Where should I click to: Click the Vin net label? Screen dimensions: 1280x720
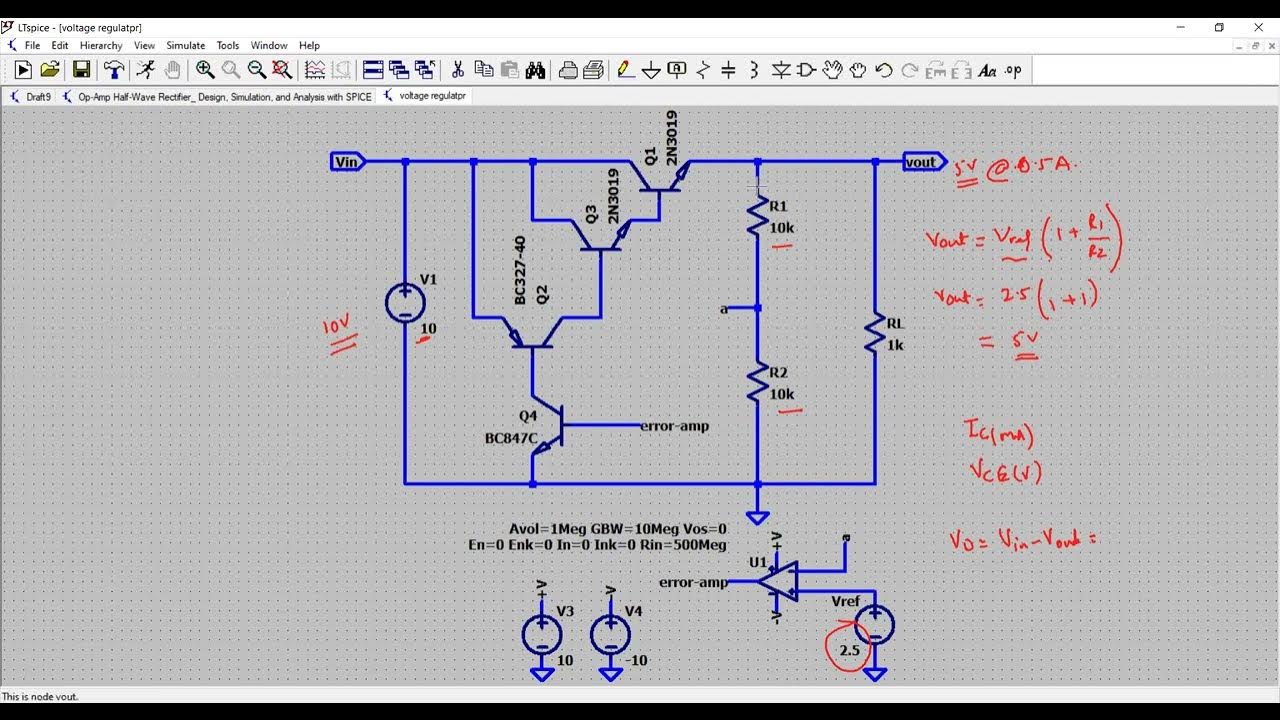[348, 162]
